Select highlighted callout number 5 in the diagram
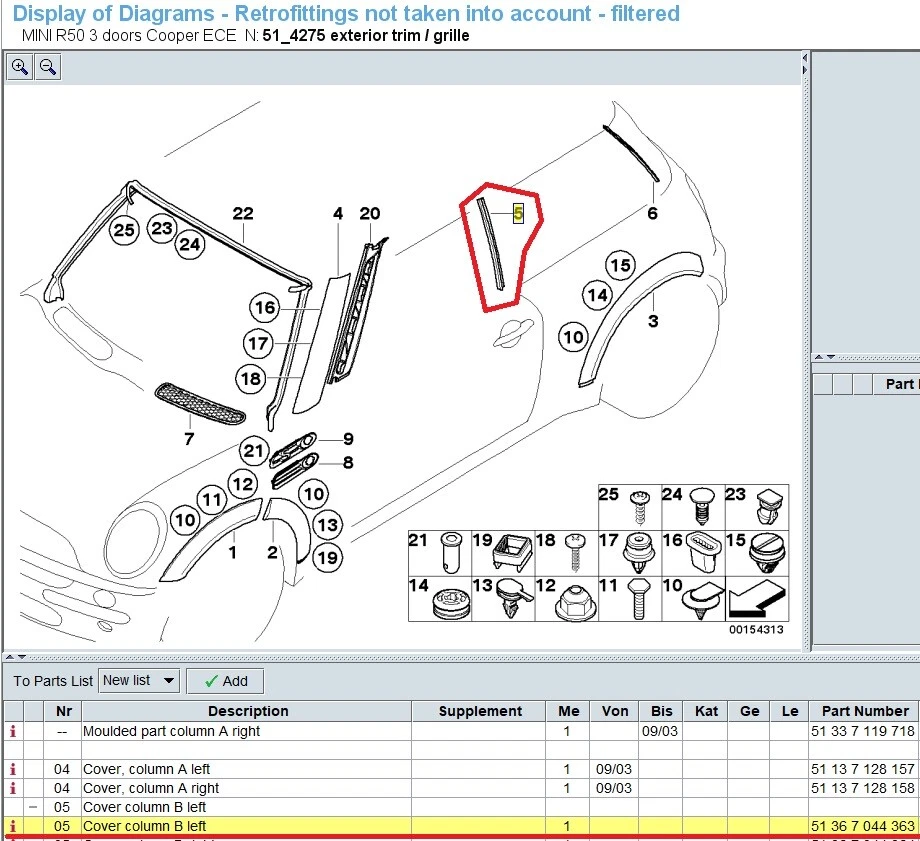 click(x=518, y=213)
